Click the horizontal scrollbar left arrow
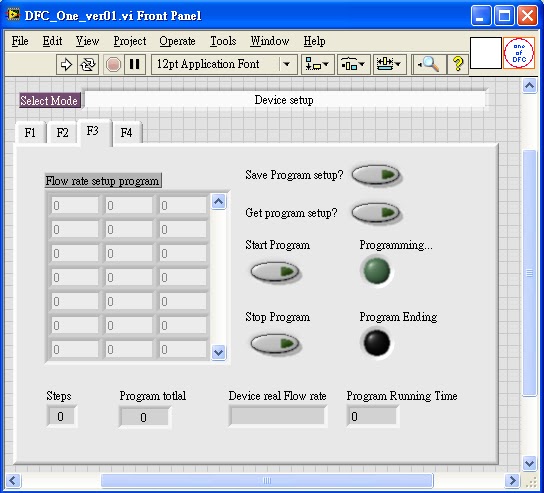 13,481
